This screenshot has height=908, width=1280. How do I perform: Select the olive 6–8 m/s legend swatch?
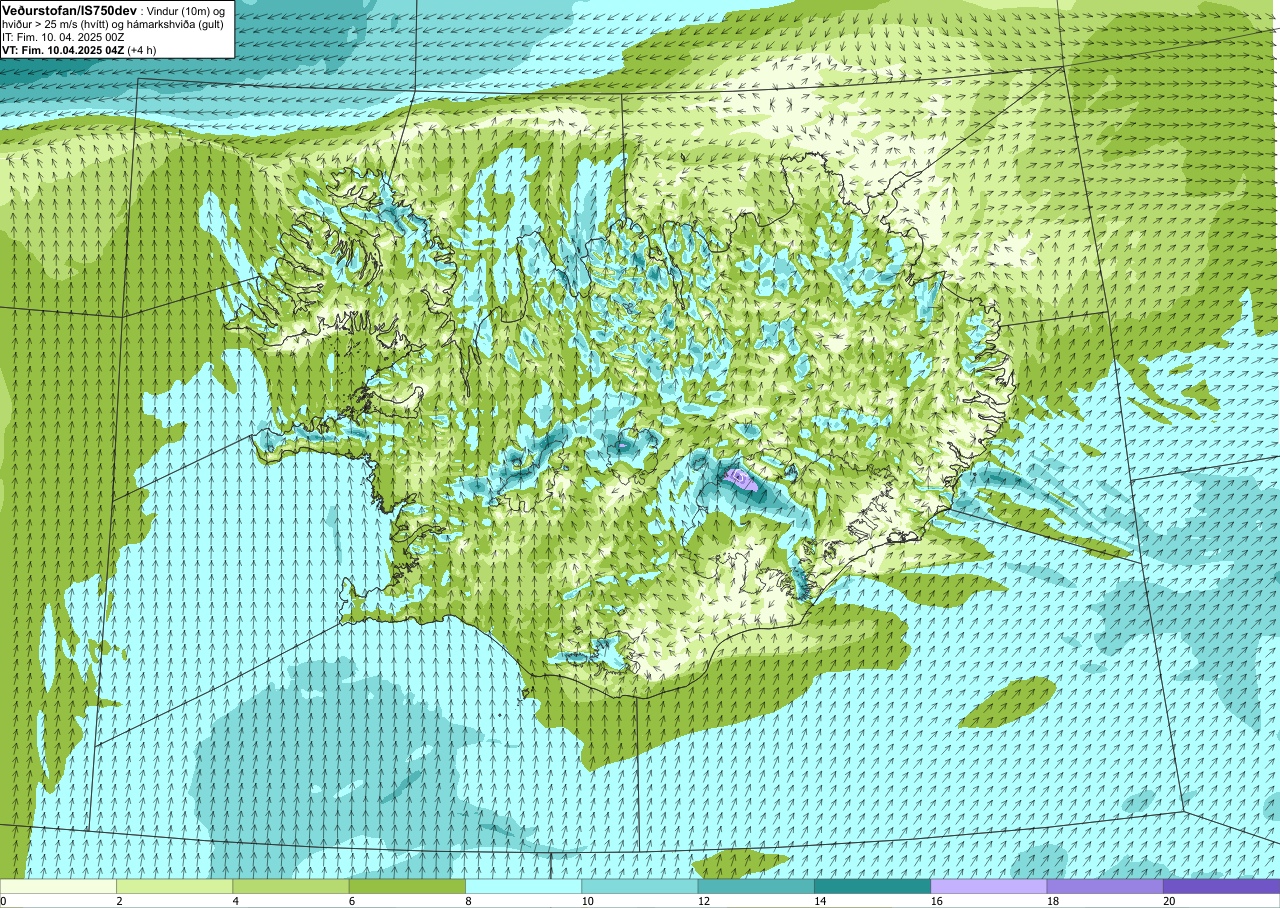pos(407,886)
